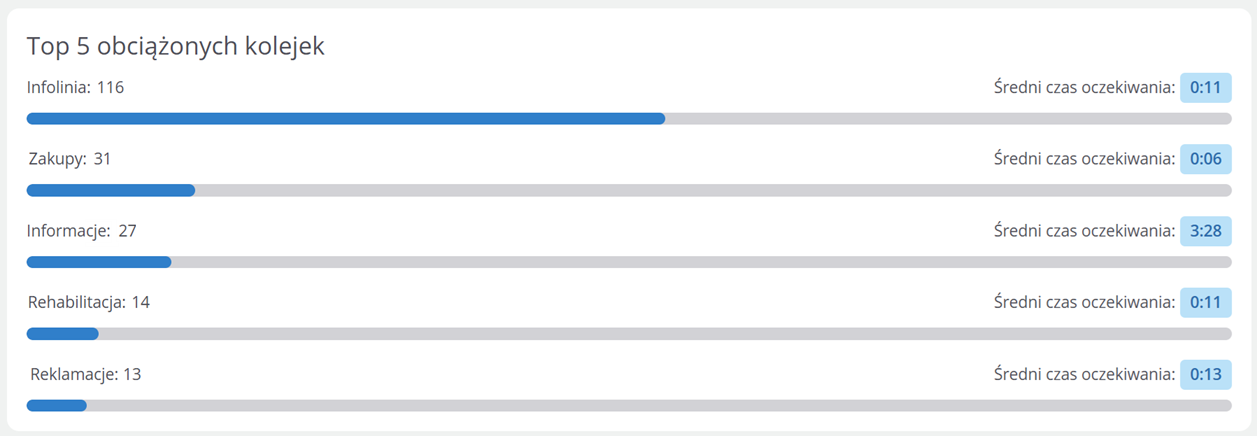
Task: Select the Reklamacje queue label
Action: pos(74,375)
